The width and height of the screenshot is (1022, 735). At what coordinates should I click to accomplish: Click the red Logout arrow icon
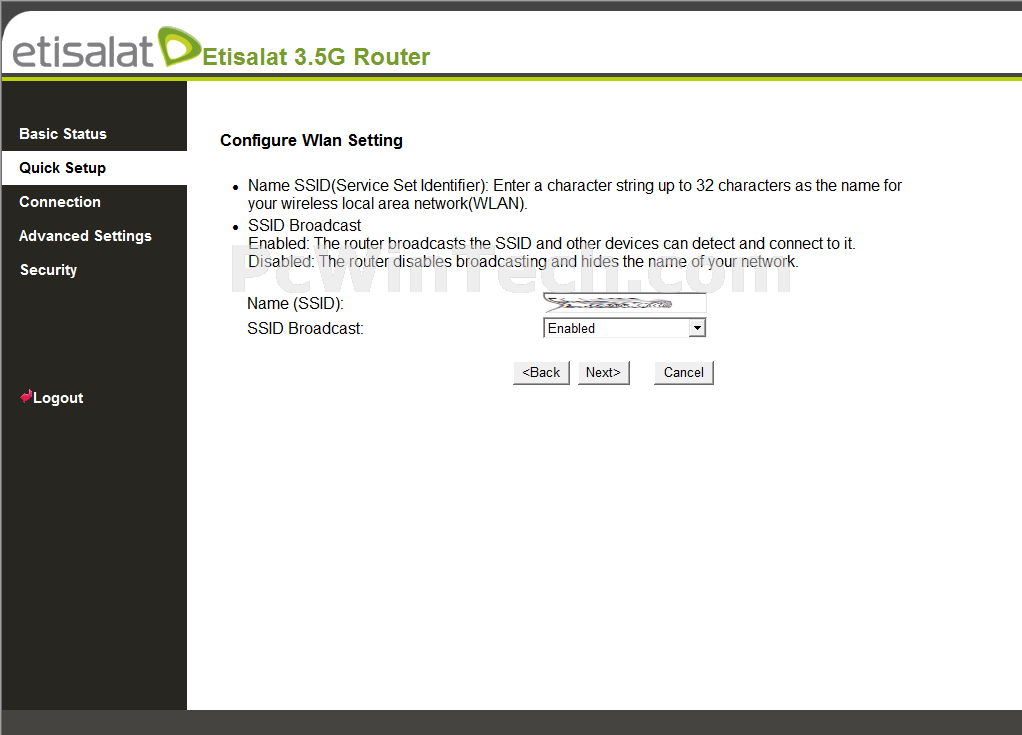(26, 396)
